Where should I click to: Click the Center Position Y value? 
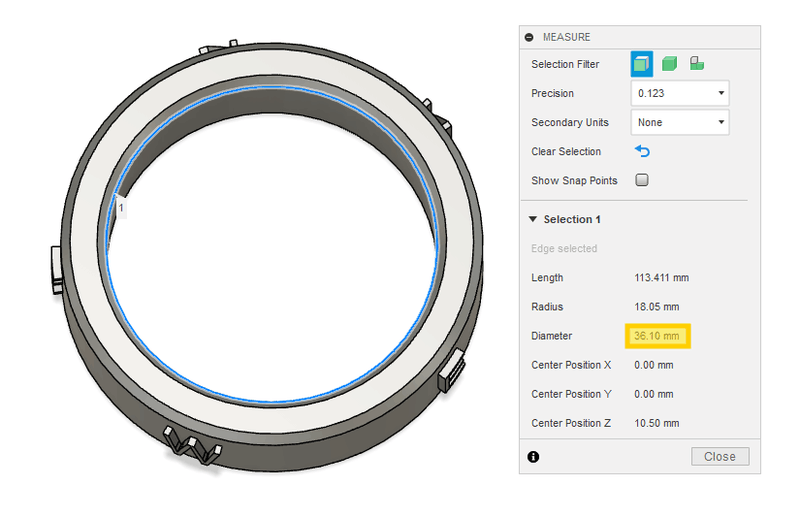(x=654, y=394)
